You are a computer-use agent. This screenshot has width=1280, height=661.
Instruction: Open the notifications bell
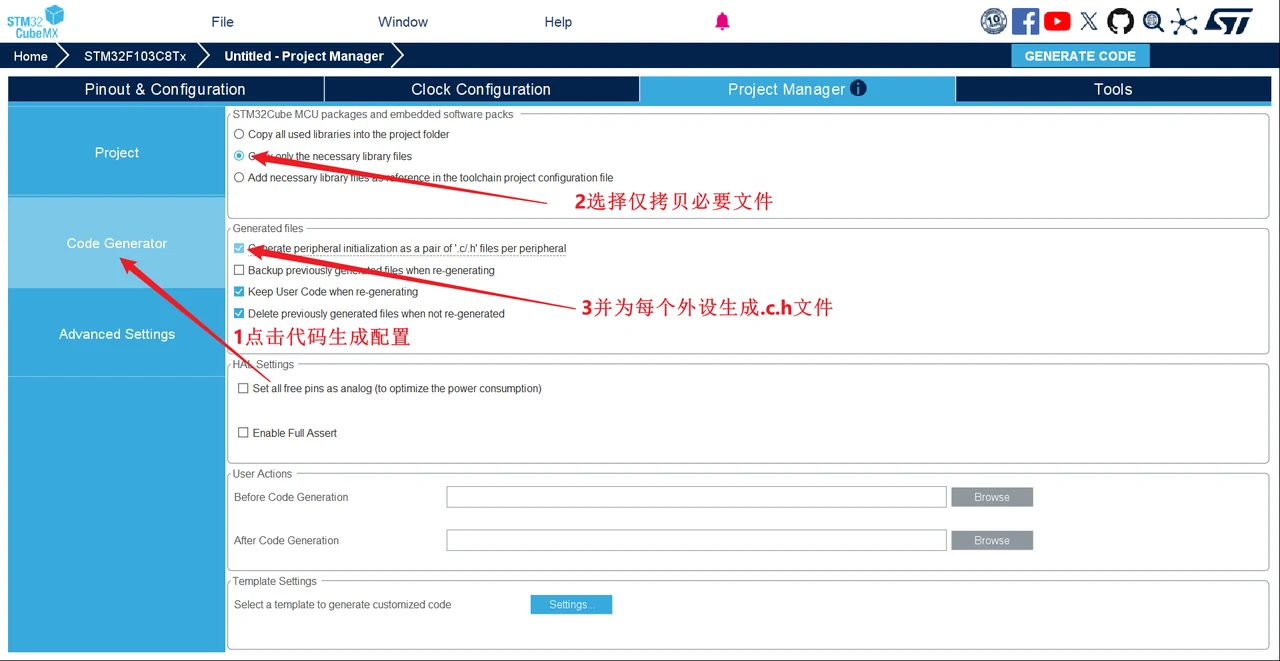(x=722, y=22)
